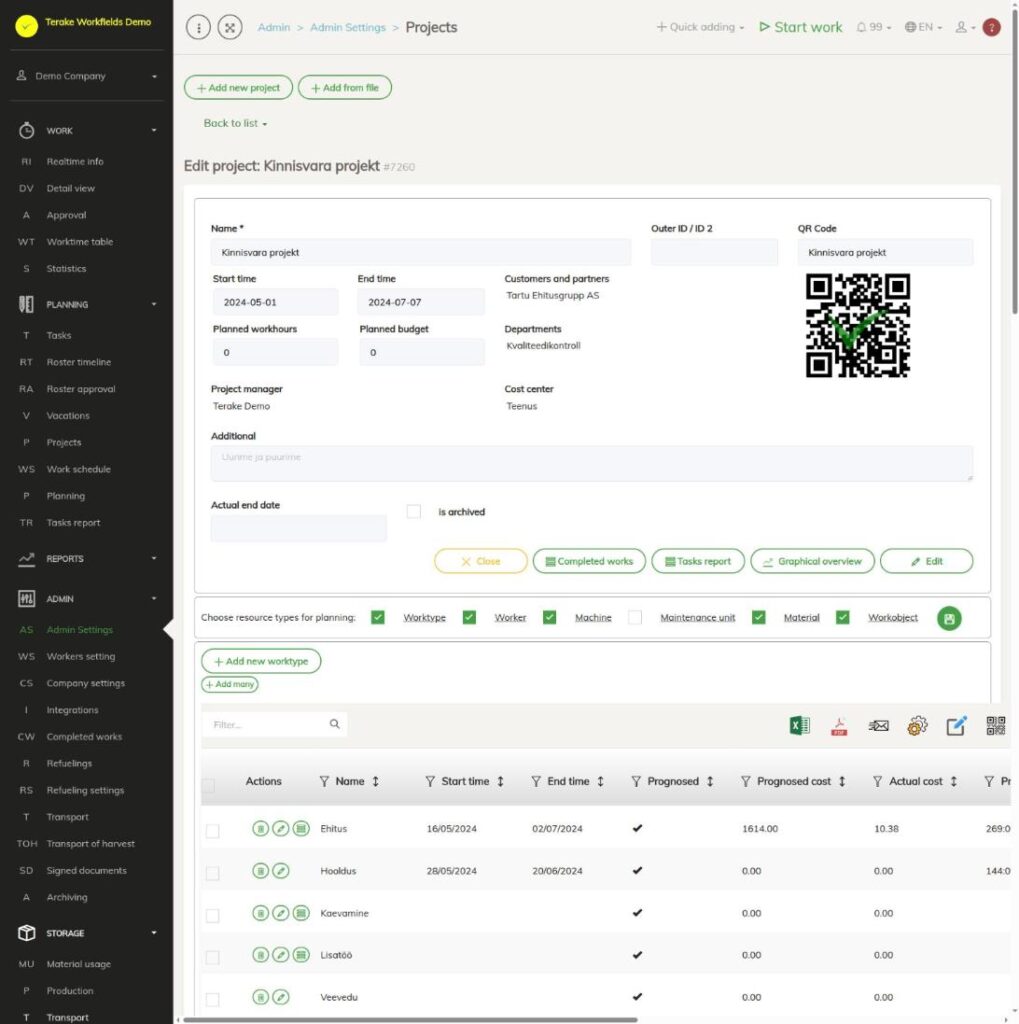This screenshot has width=1019, height=1024.
Task: Toggle the Worker resource checkbox
Action: 469,617
